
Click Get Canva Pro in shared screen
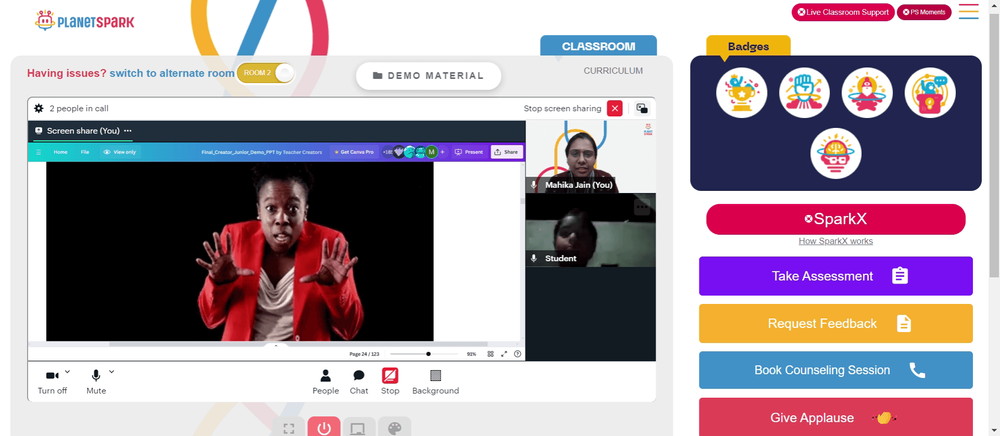[x=354, y=152]
